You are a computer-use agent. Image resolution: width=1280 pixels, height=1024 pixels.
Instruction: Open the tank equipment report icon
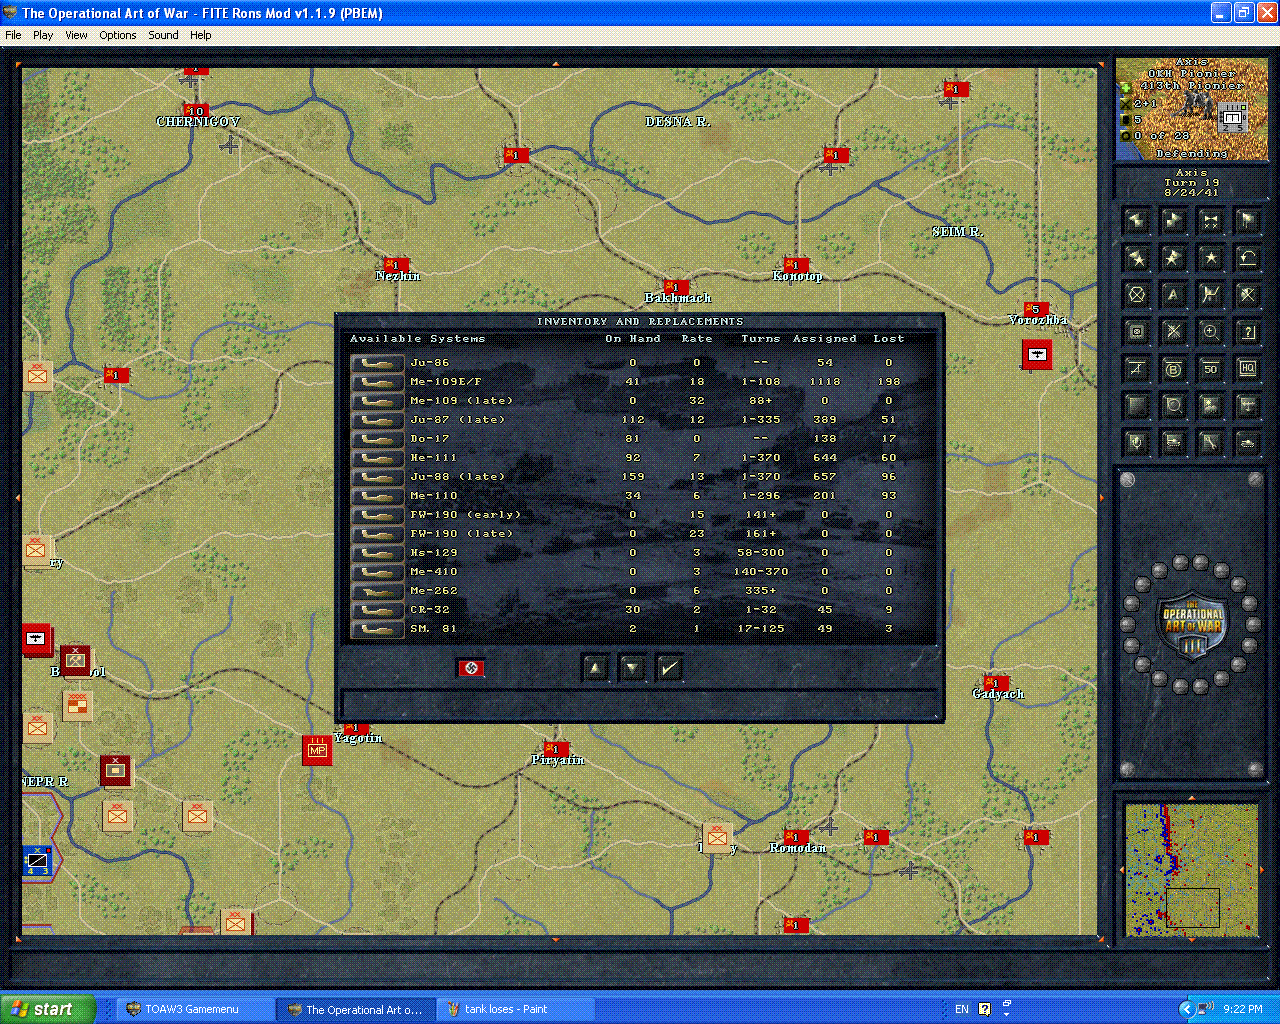pyautogui.click(x=1247, y=442)
